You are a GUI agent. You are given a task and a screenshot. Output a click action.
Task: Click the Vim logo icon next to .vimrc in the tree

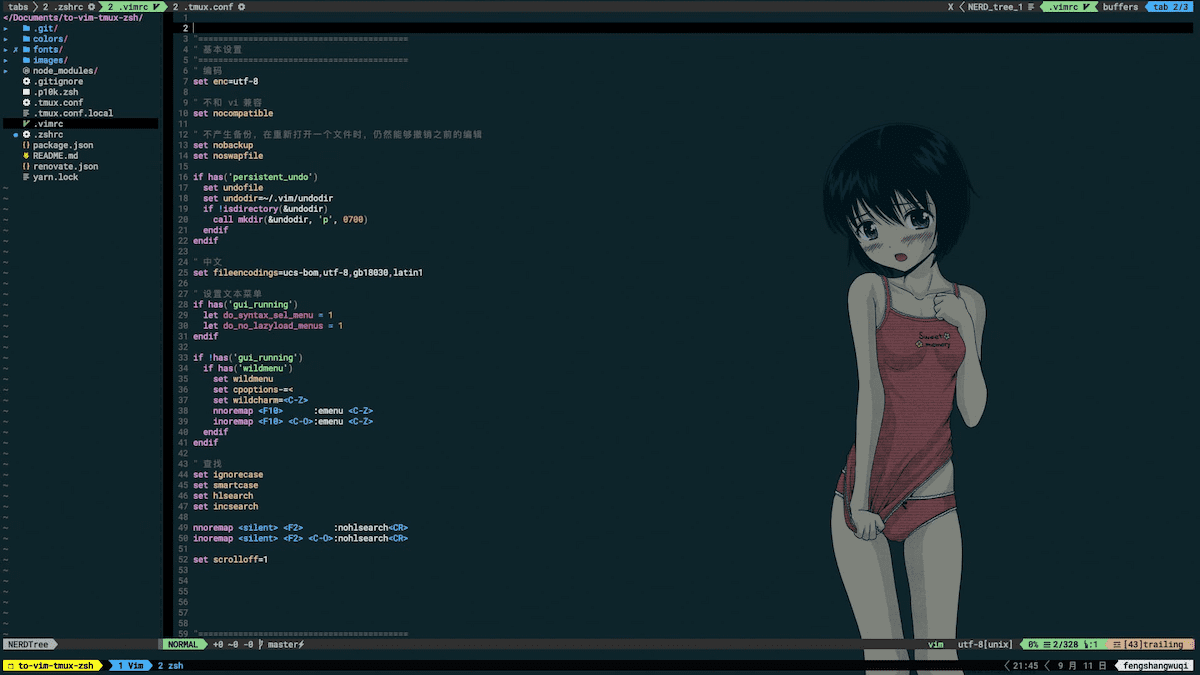[26, 124]
